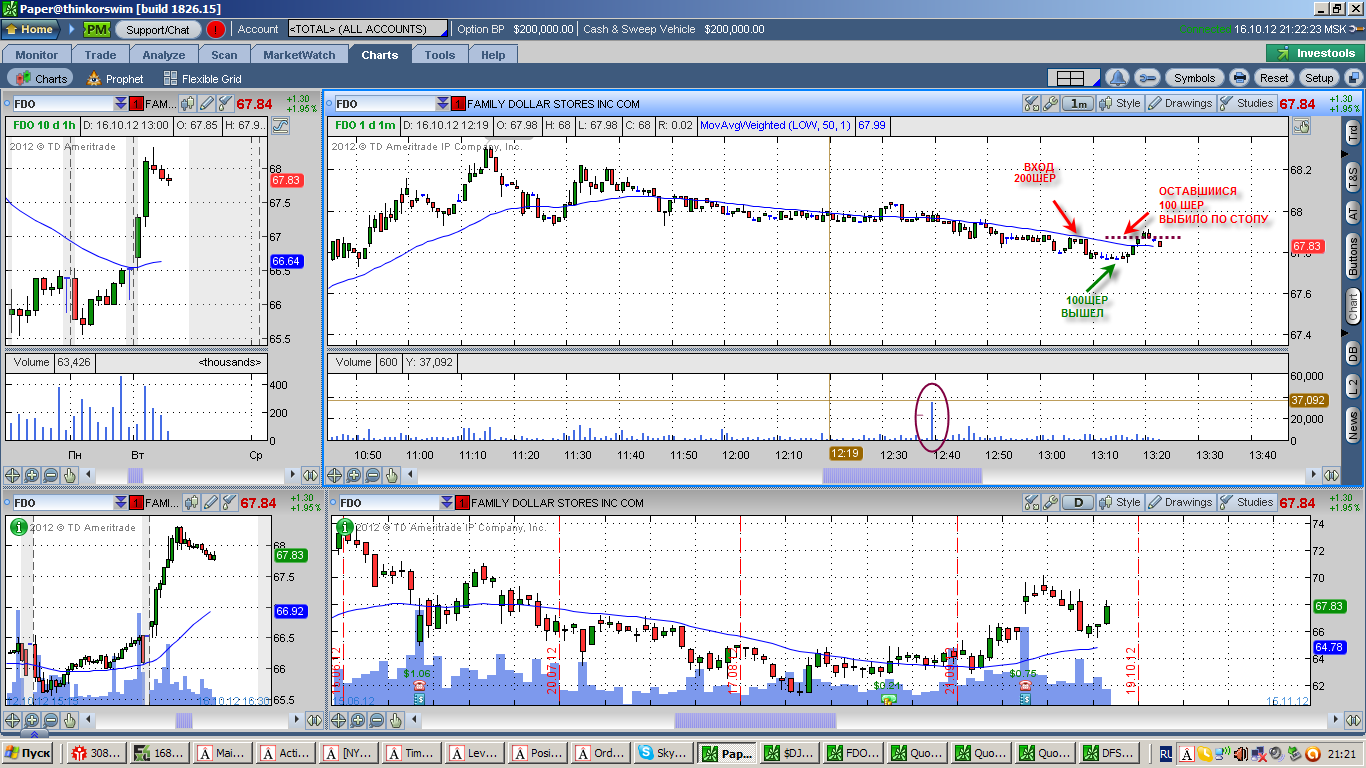
Task: Expand symbol dropdown in top-left FDO chart
Action: tap(121, 103)
